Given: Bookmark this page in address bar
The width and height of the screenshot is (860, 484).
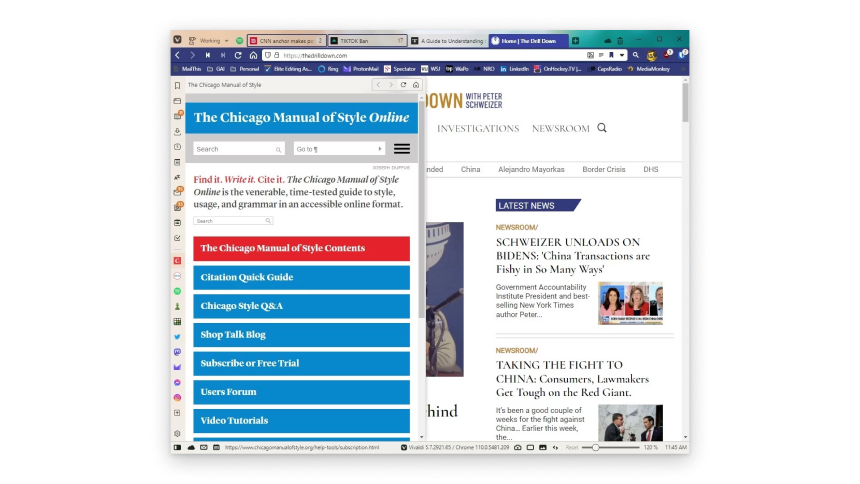Looking at the screenshot, I should pyautogui.click(x=611, y=55).
